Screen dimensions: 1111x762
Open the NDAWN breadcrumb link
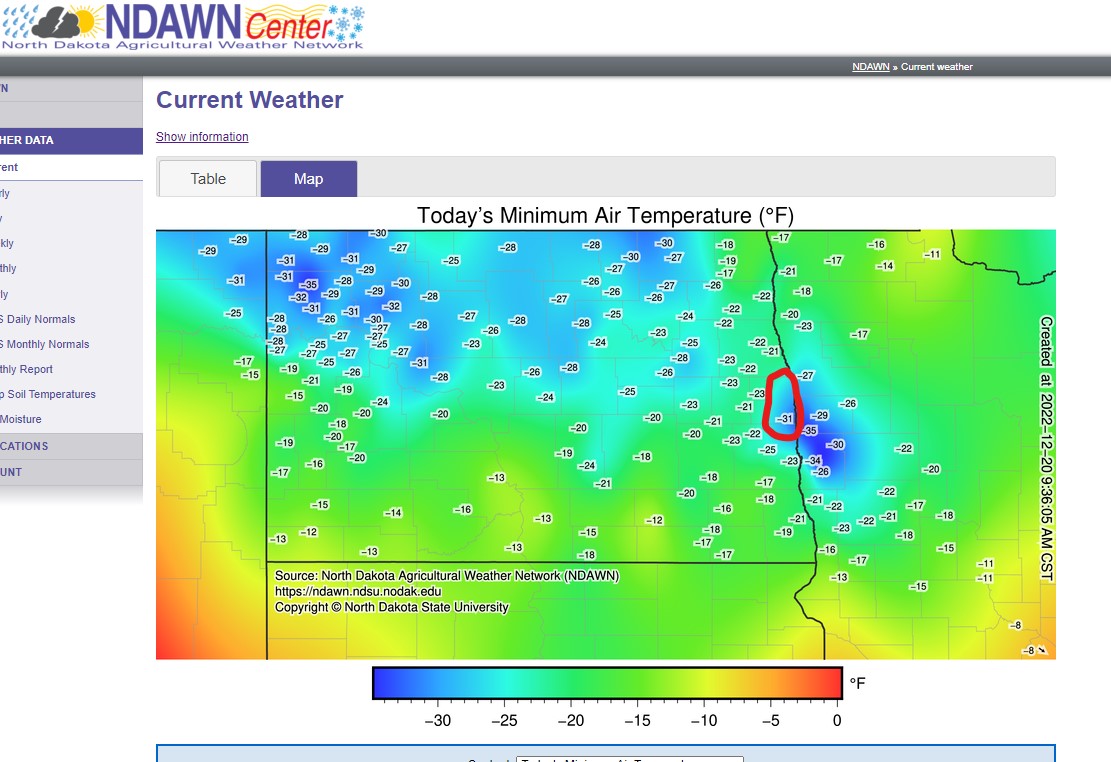(870, 67)
